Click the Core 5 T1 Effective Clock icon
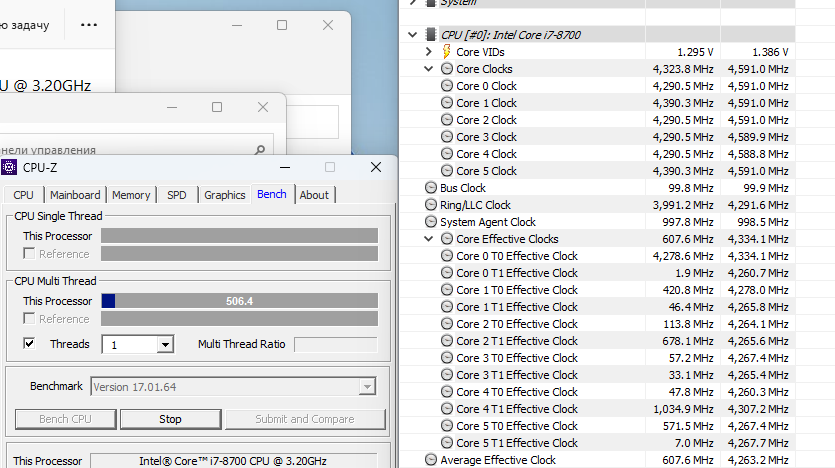This screenshot has height=468, width=835. (447, 443)
